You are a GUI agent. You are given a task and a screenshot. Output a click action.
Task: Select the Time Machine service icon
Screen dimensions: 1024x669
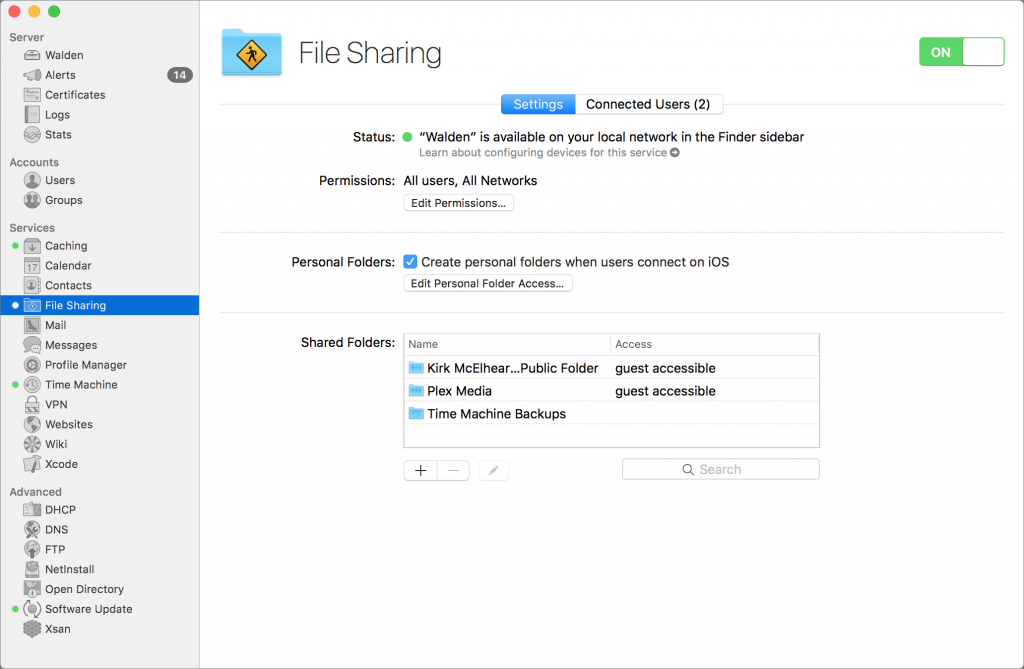point(32,385)
